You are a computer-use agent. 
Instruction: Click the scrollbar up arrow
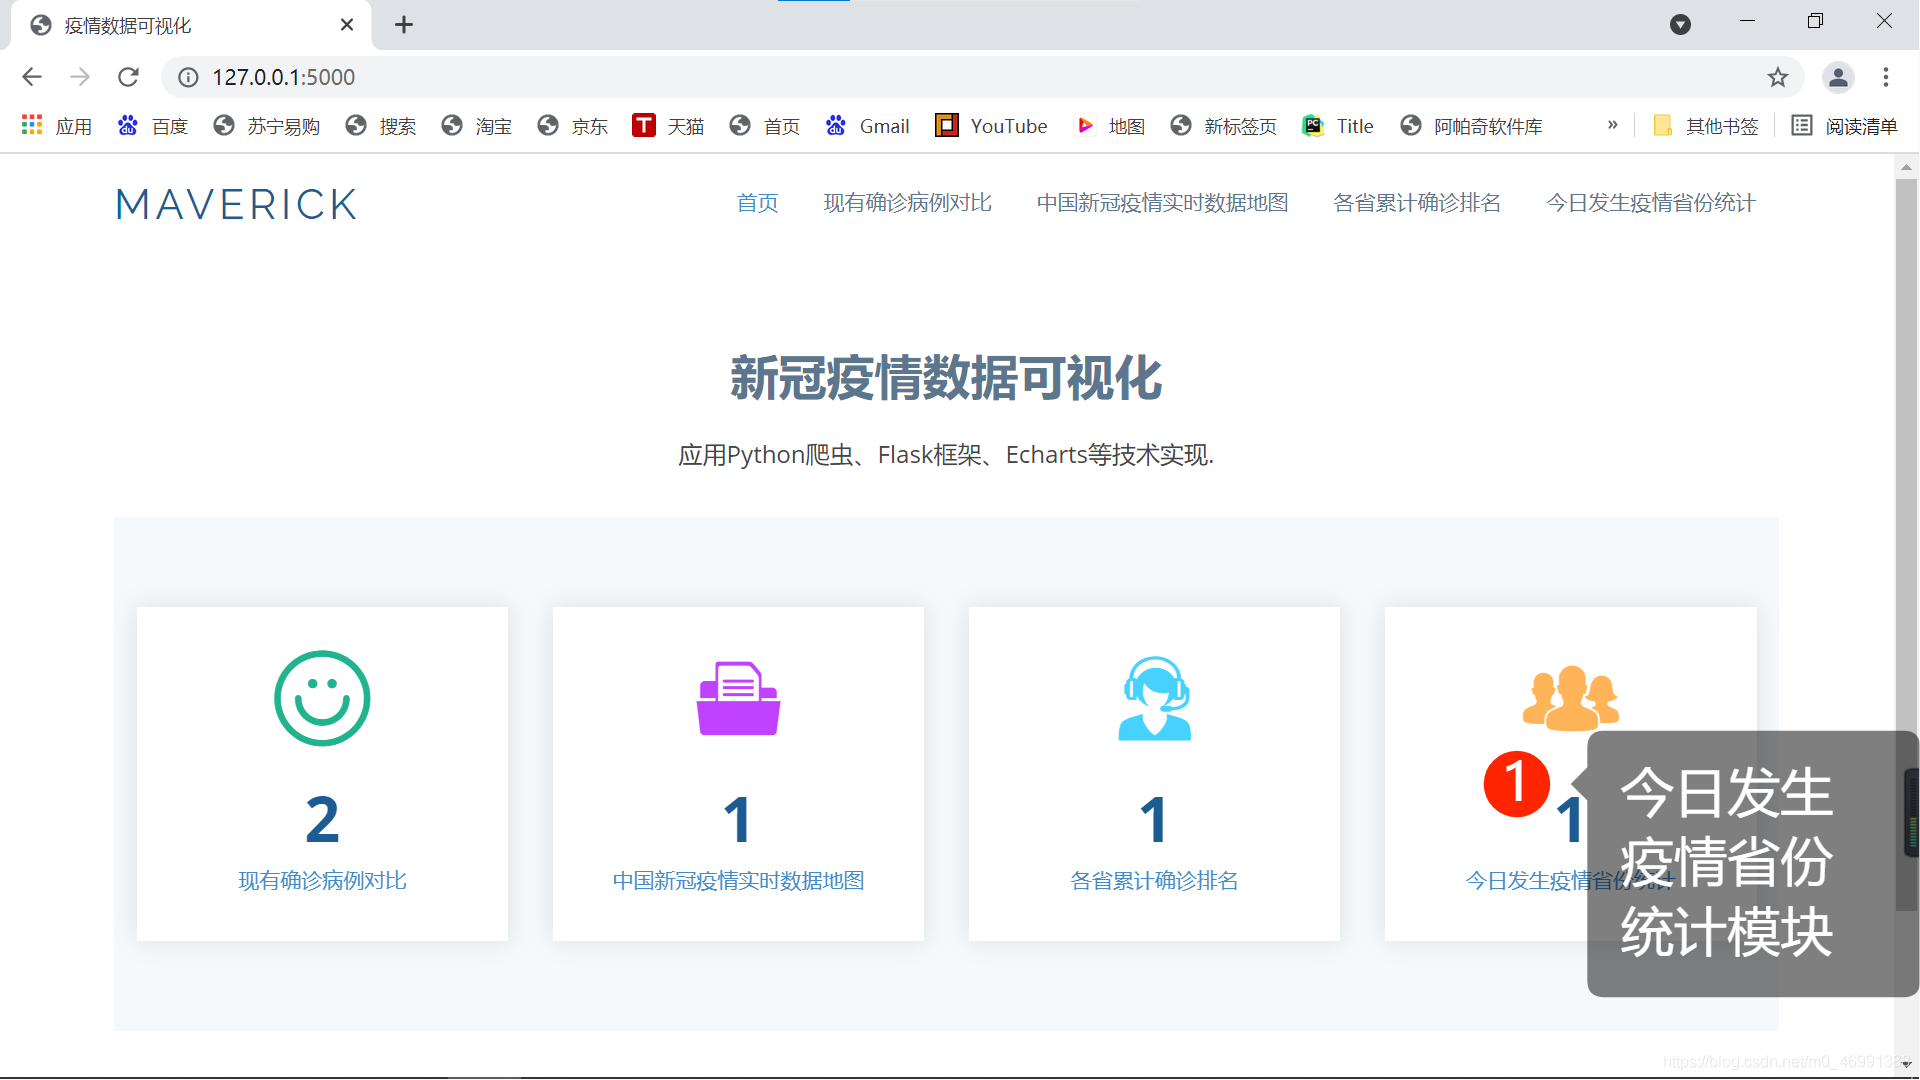(1906, 166)
